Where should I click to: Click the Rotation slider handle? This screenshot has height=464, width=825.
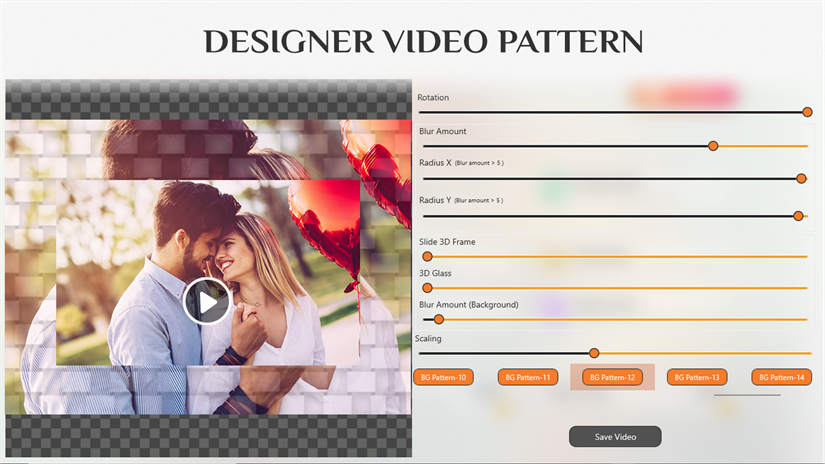coord(807,112)
